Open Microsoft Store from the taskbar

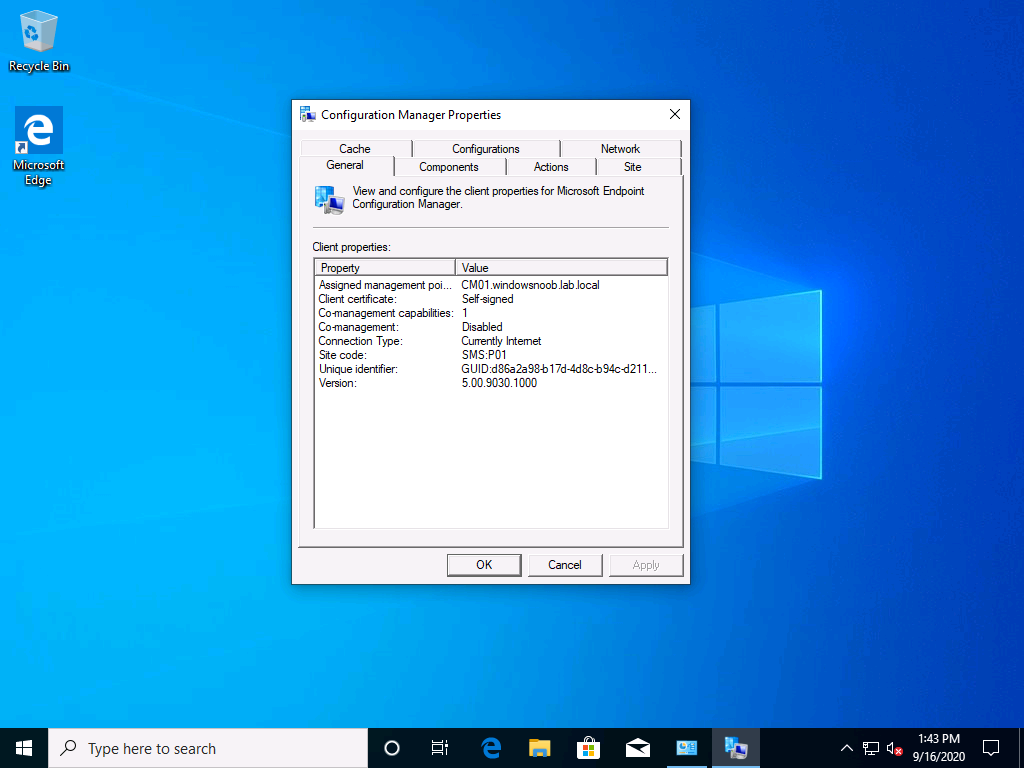tap(588, 748)
